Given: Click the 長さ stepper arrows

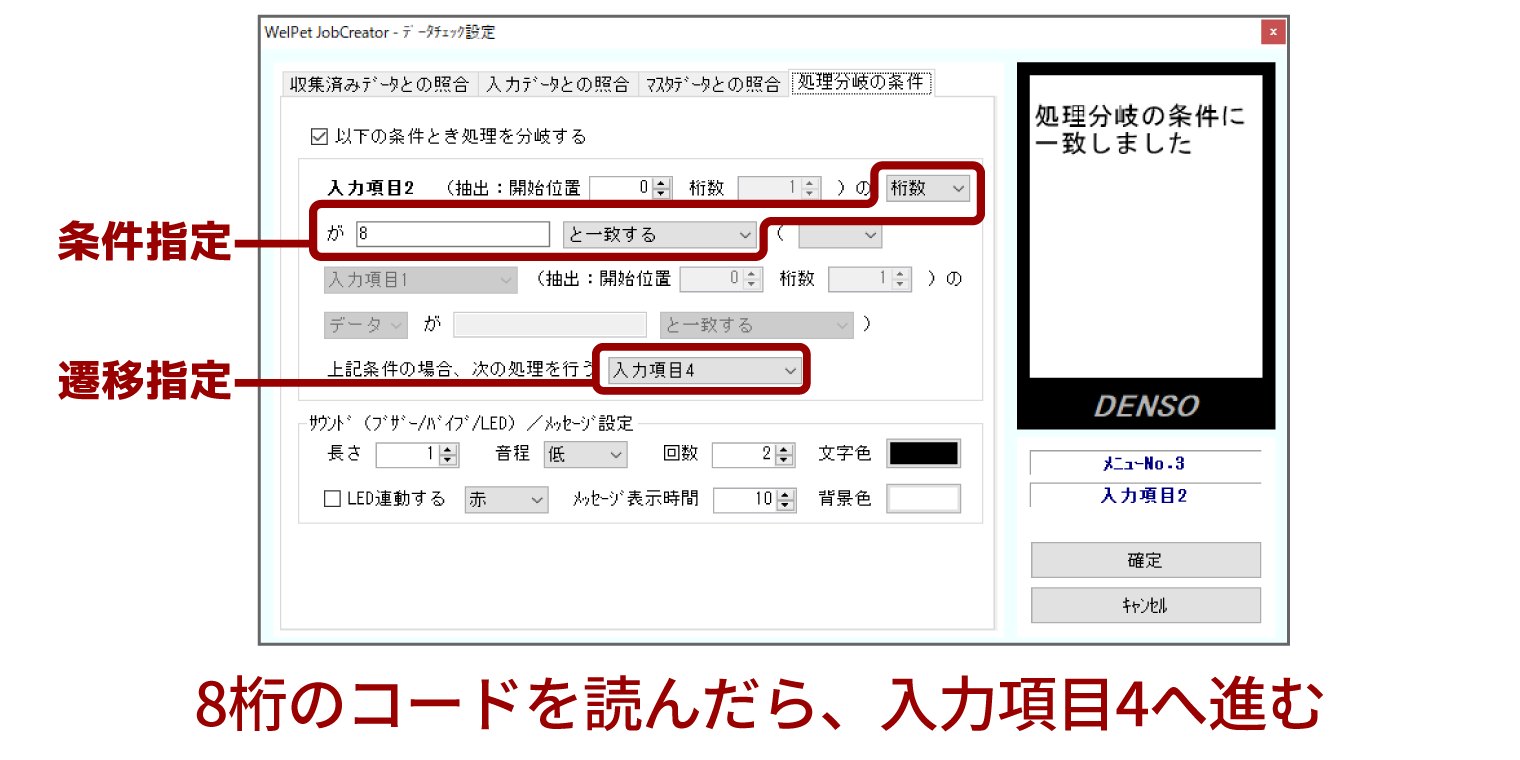Looking at the screenshot, I should pos(449,455).
